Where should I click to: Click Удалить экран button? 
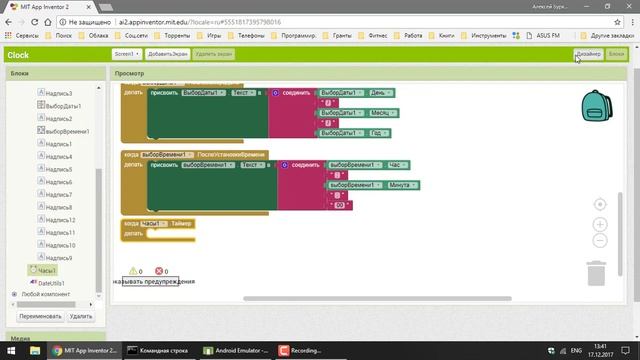pyautogui.click(x=213, y=54)
